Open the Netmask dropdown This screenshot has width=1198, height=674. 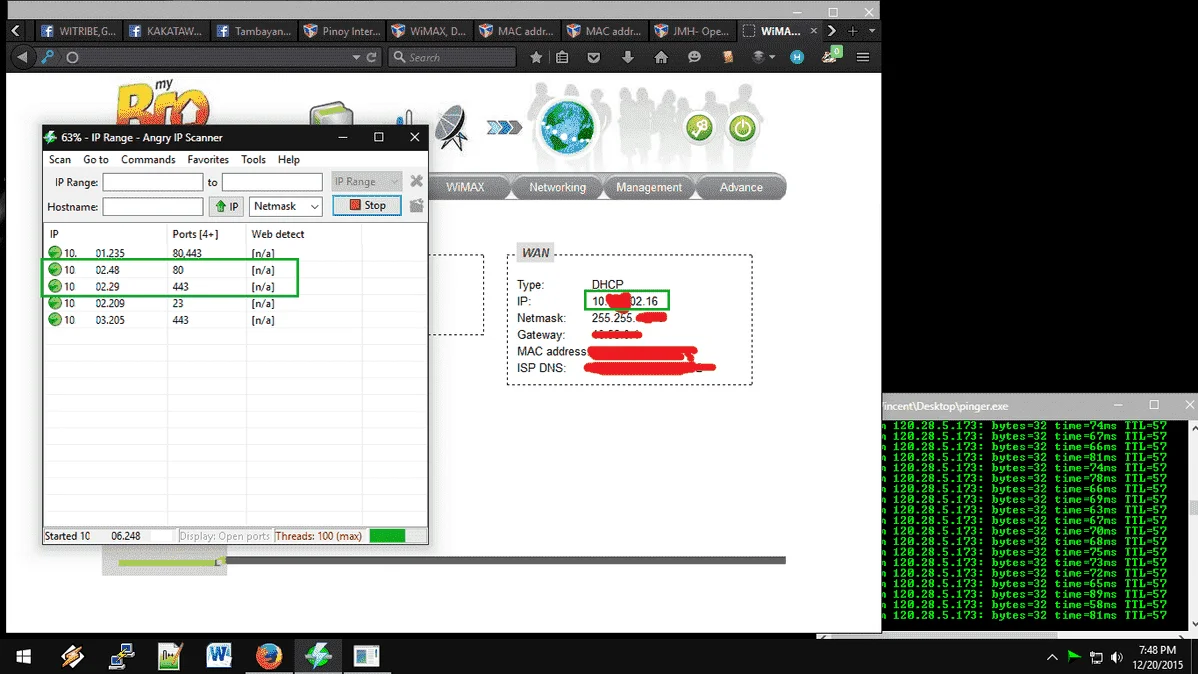[x=286, y=206]
